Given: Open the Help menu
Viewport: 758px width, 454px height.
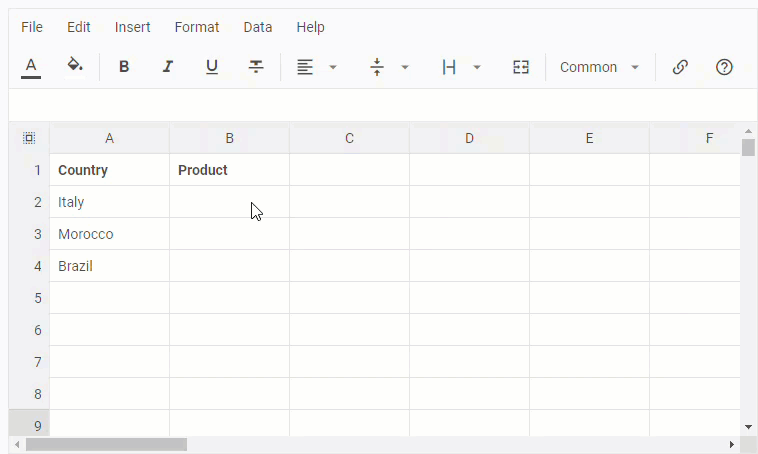Looking at the screenshot, I should 310,27.
